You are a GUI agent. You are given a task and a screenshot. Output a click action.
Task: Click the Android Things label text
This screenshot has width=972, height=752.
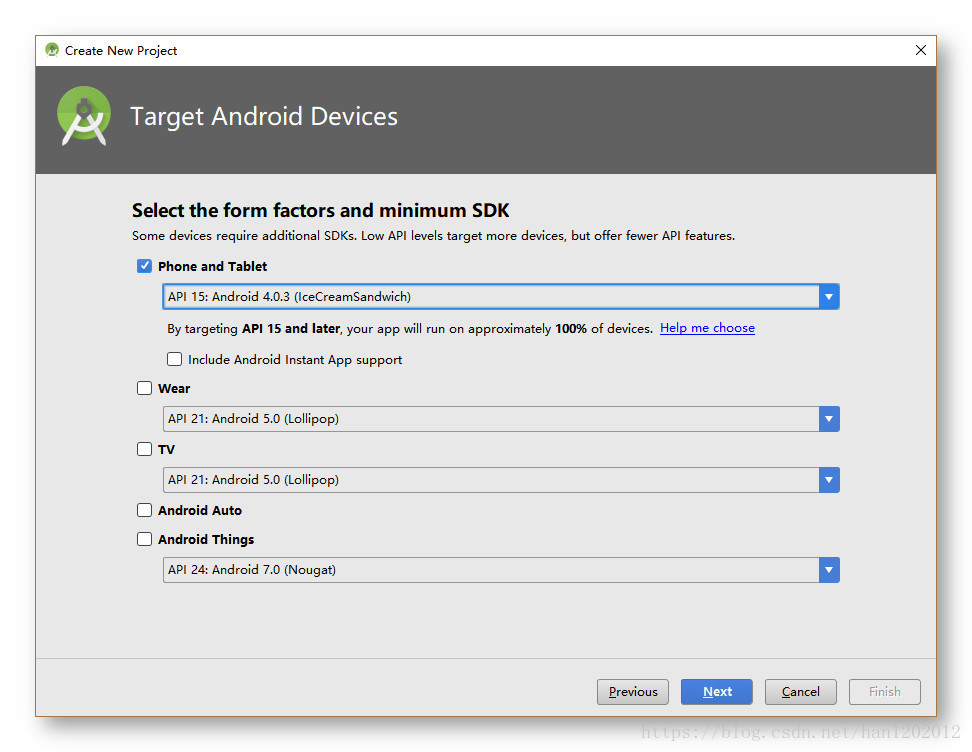tap(206, 539)
